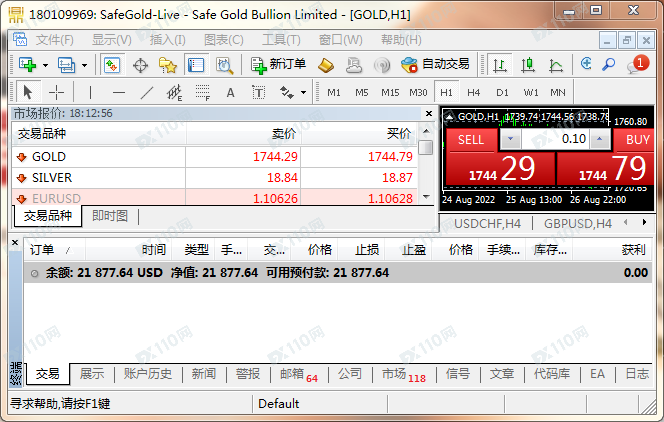The width and height of the screenshot is (664, 422).
Task: Open the 插入(I) menu
Action: (167, 40)
